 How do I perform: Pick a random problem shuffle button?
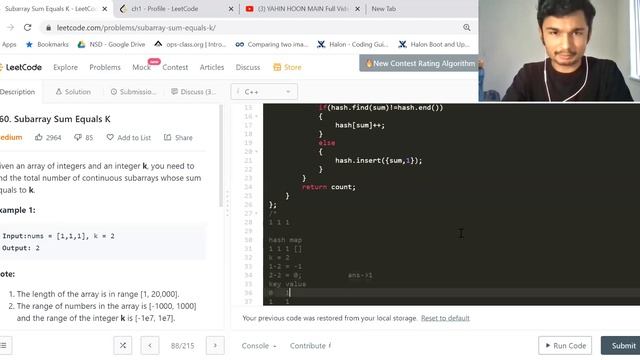point(123,346)
